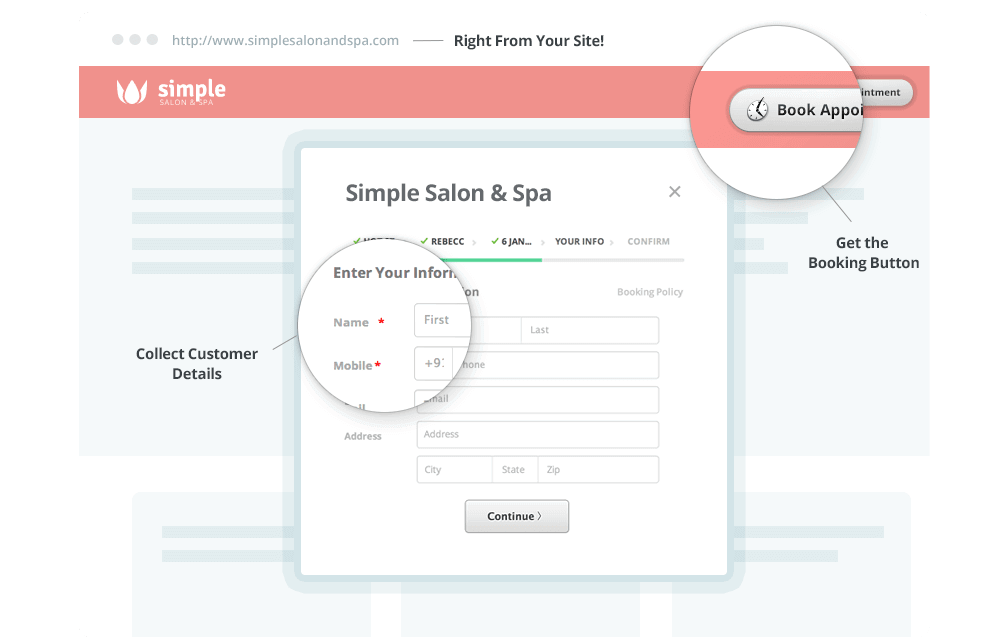Click the Continue button
The height and width of the screenshot is (637, 1000).
pyautogui.click(x=517, y=516)
